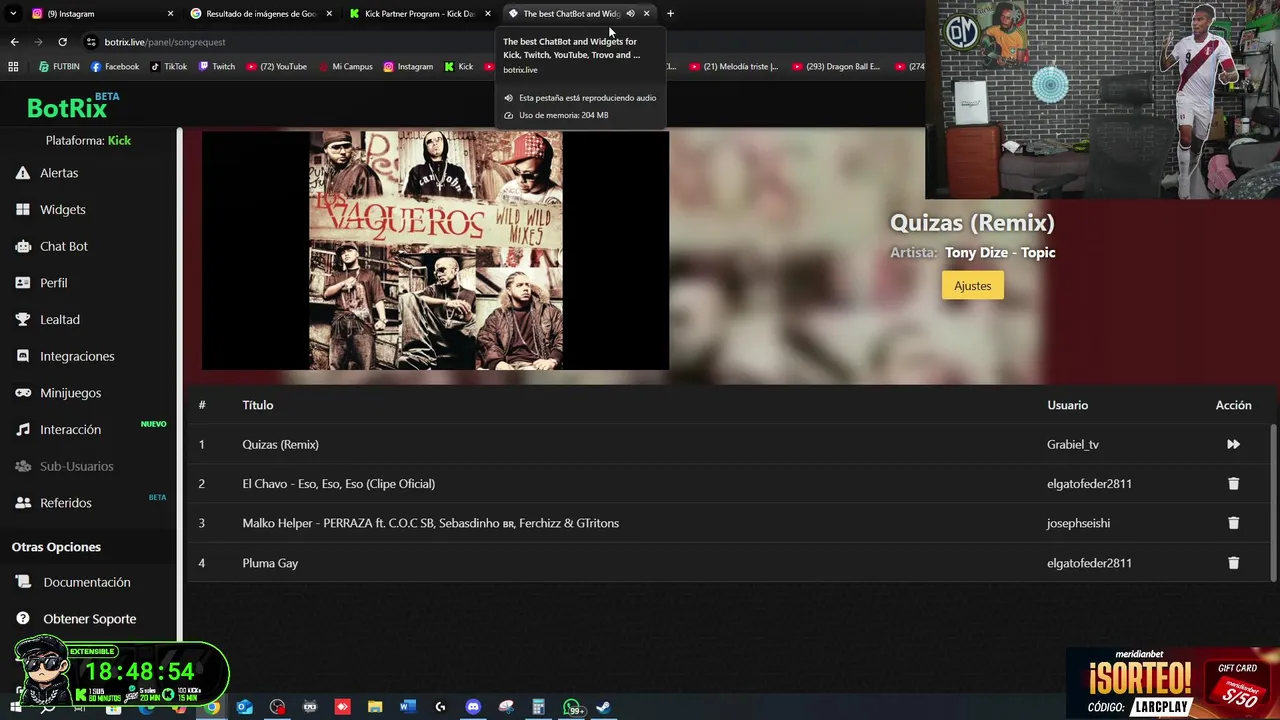
Task: Select the Quizas (Remix) row title
Action: click(280, 444)
